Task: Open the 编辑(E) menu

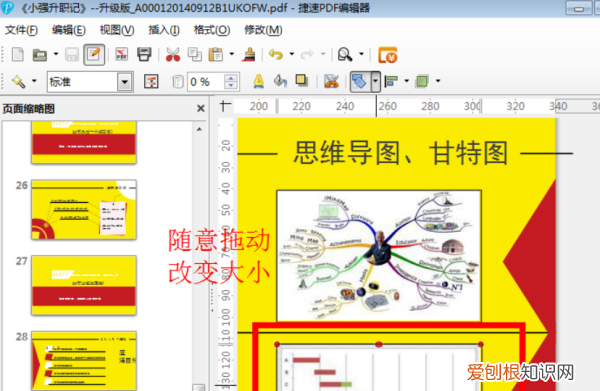Action: click(x=69, y=30)
